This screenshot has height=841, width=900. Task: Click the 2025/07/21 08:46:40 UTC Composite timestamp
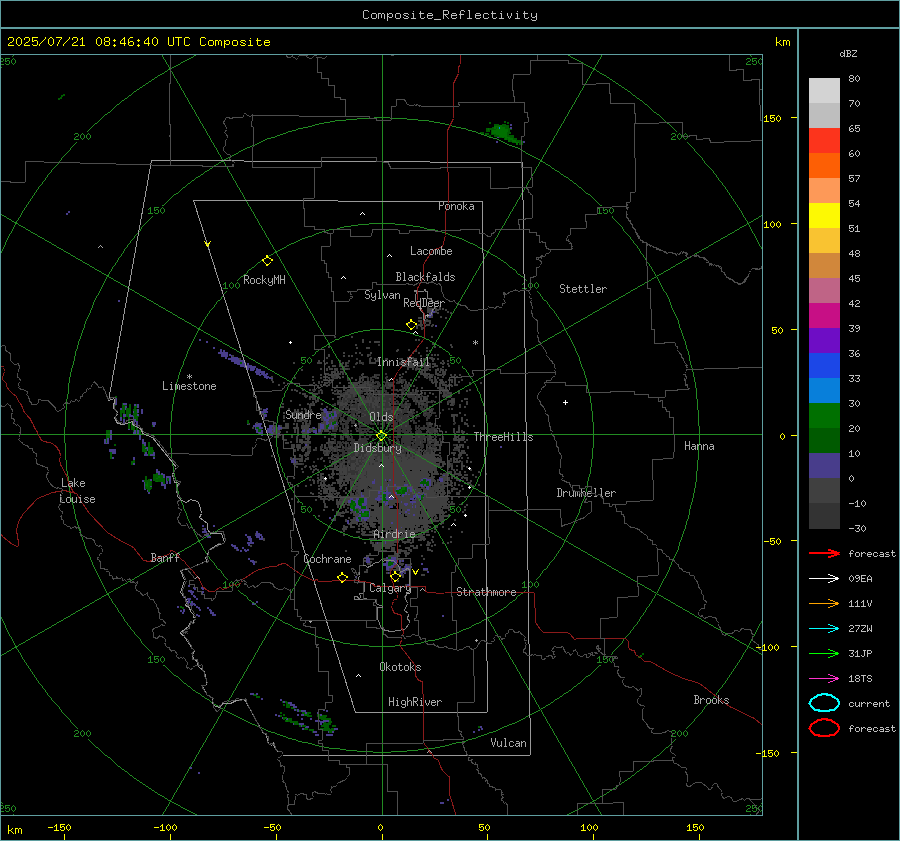(x=138, y=42)
